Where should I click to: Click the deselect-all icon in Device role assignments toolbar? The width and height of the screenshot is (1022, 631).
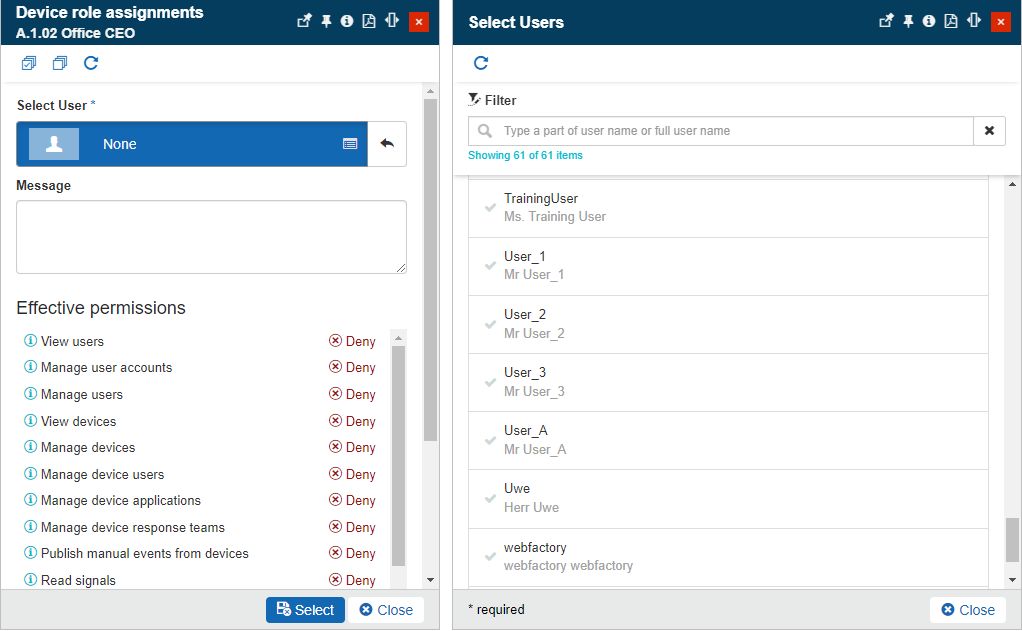point(60,63)
